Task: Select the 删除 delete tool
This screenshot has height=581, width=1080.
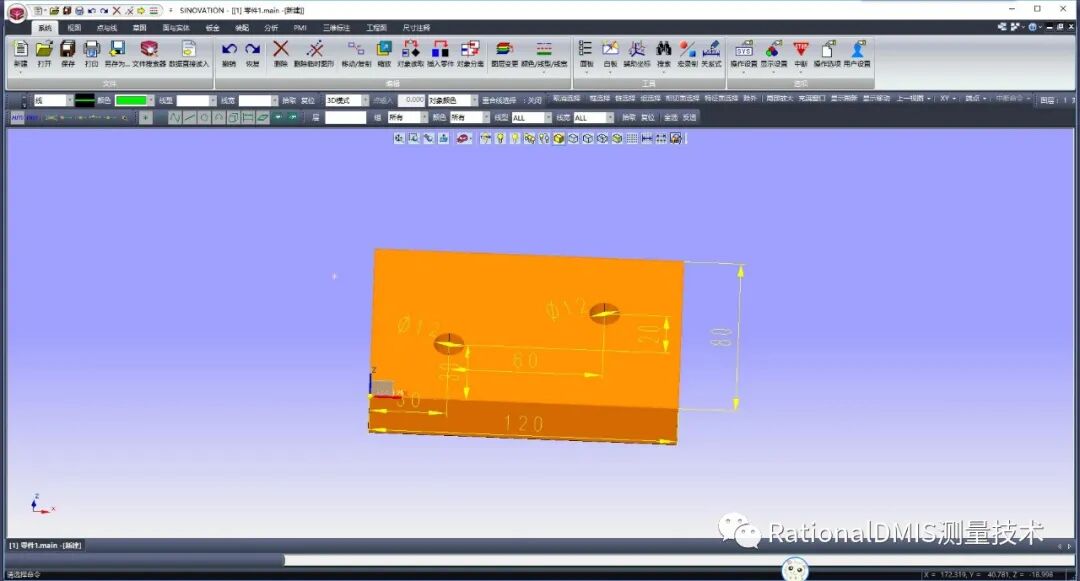Action: point(280,49)
